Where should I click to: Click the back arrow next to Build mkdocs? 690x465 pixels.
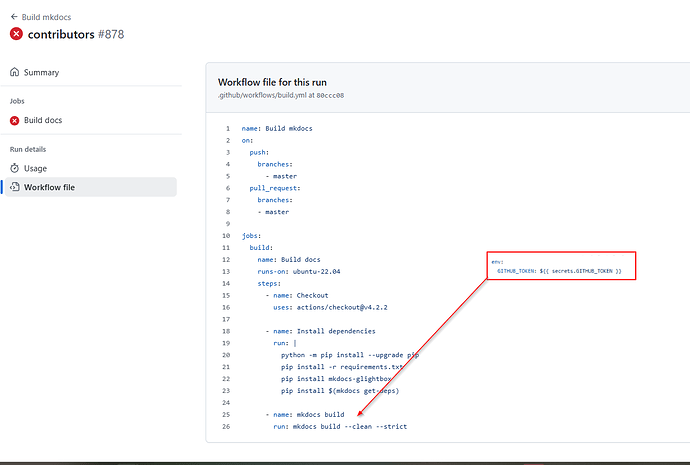pyautogui.click(x=14, y=17)
